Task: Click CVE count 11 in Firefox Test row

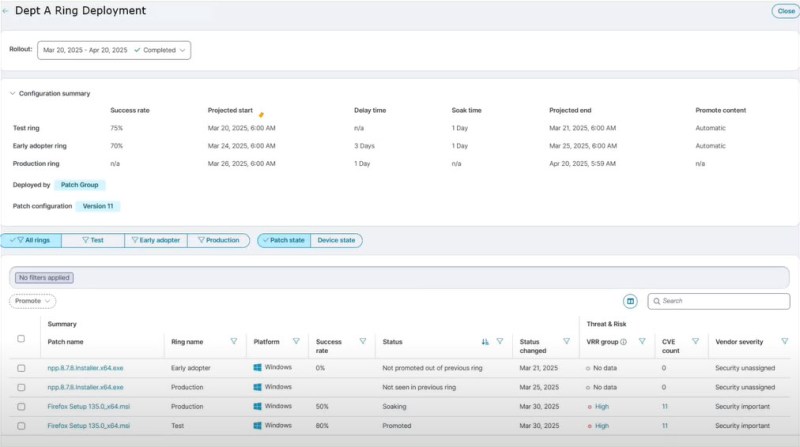Action: click(665, 426)
